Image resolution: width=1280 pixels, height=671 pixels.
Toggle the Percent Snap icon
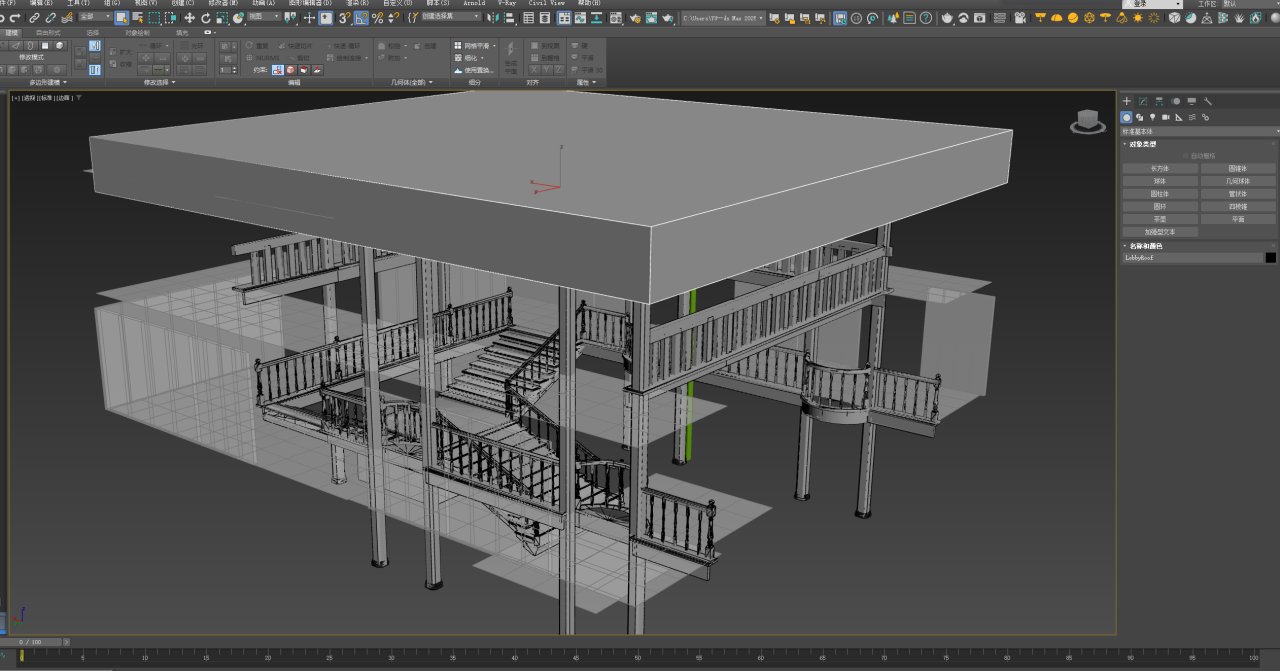(x=377, y=18)
